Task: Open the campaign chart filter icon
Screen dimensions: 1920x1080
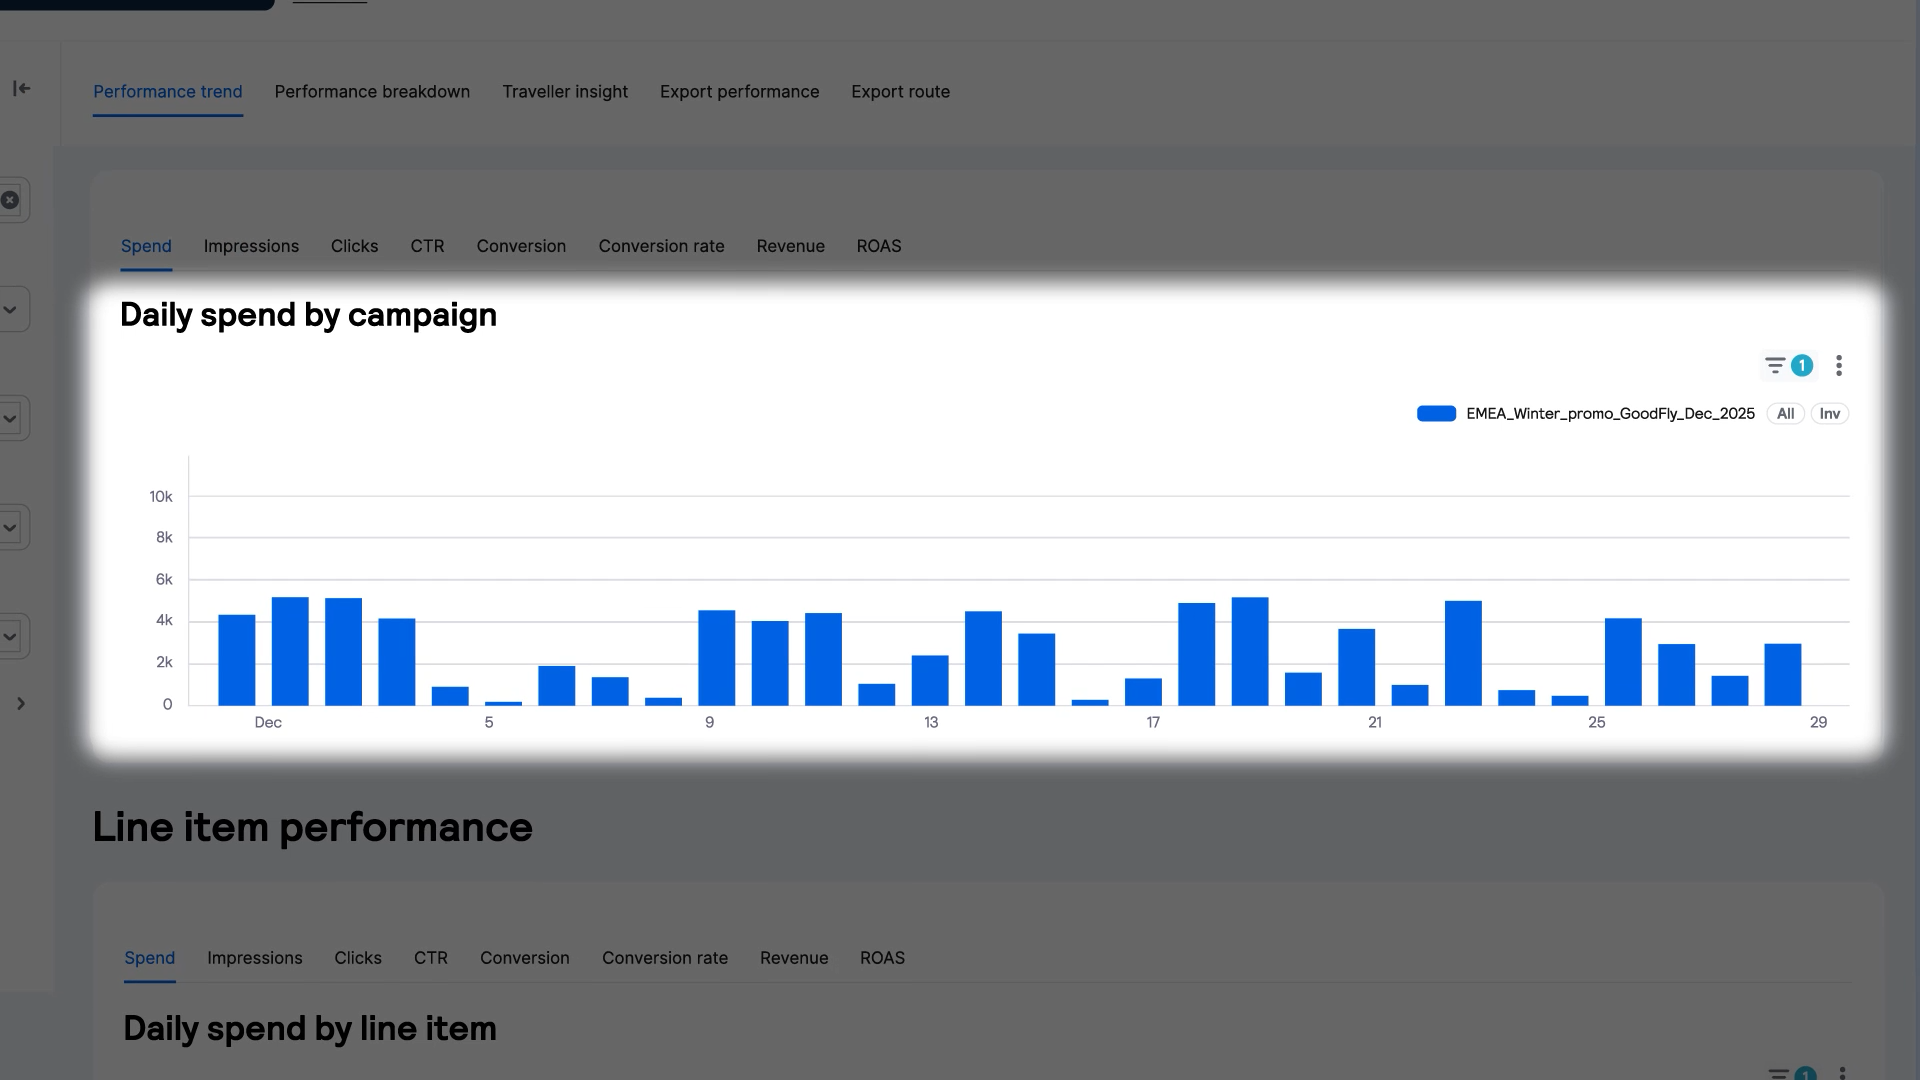Action: coord(1775,366)
